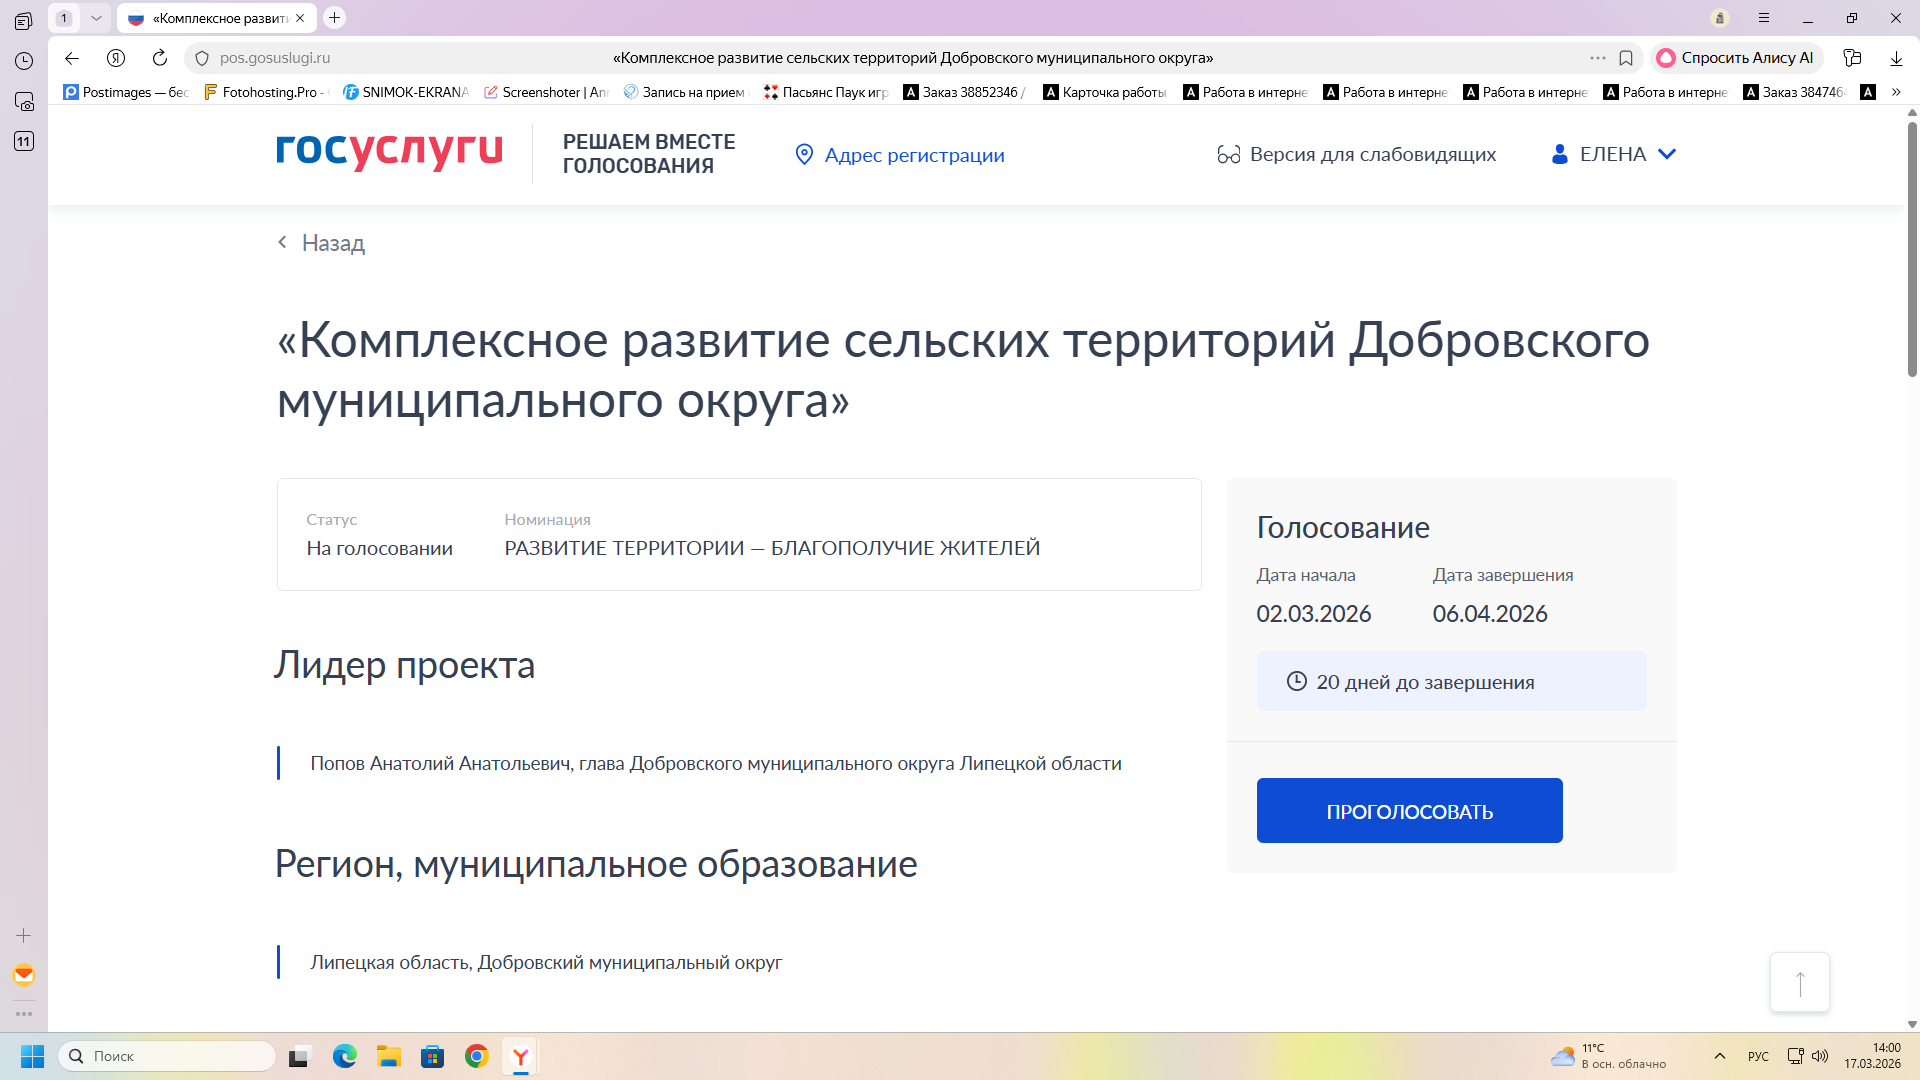Click the bookmark icon in the address bar
Image resolution: width=1920 pixels, height=1080 pixels.
click(1626, 58)
